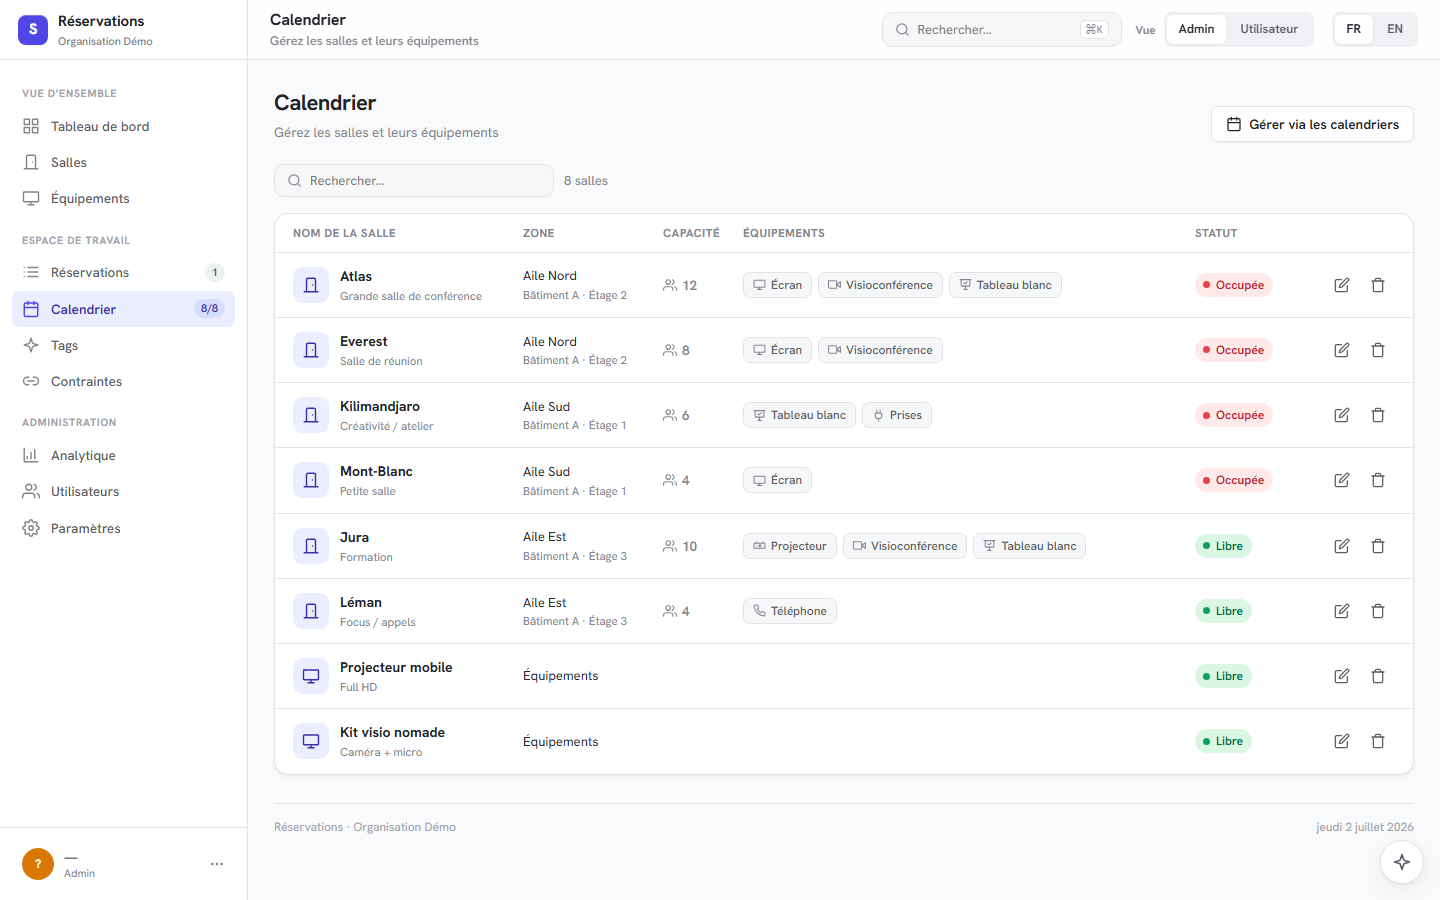Open Réservations in sidebar
This screenshot has width=1440, height=900.
pyautogui.click(x=123, y=272)
